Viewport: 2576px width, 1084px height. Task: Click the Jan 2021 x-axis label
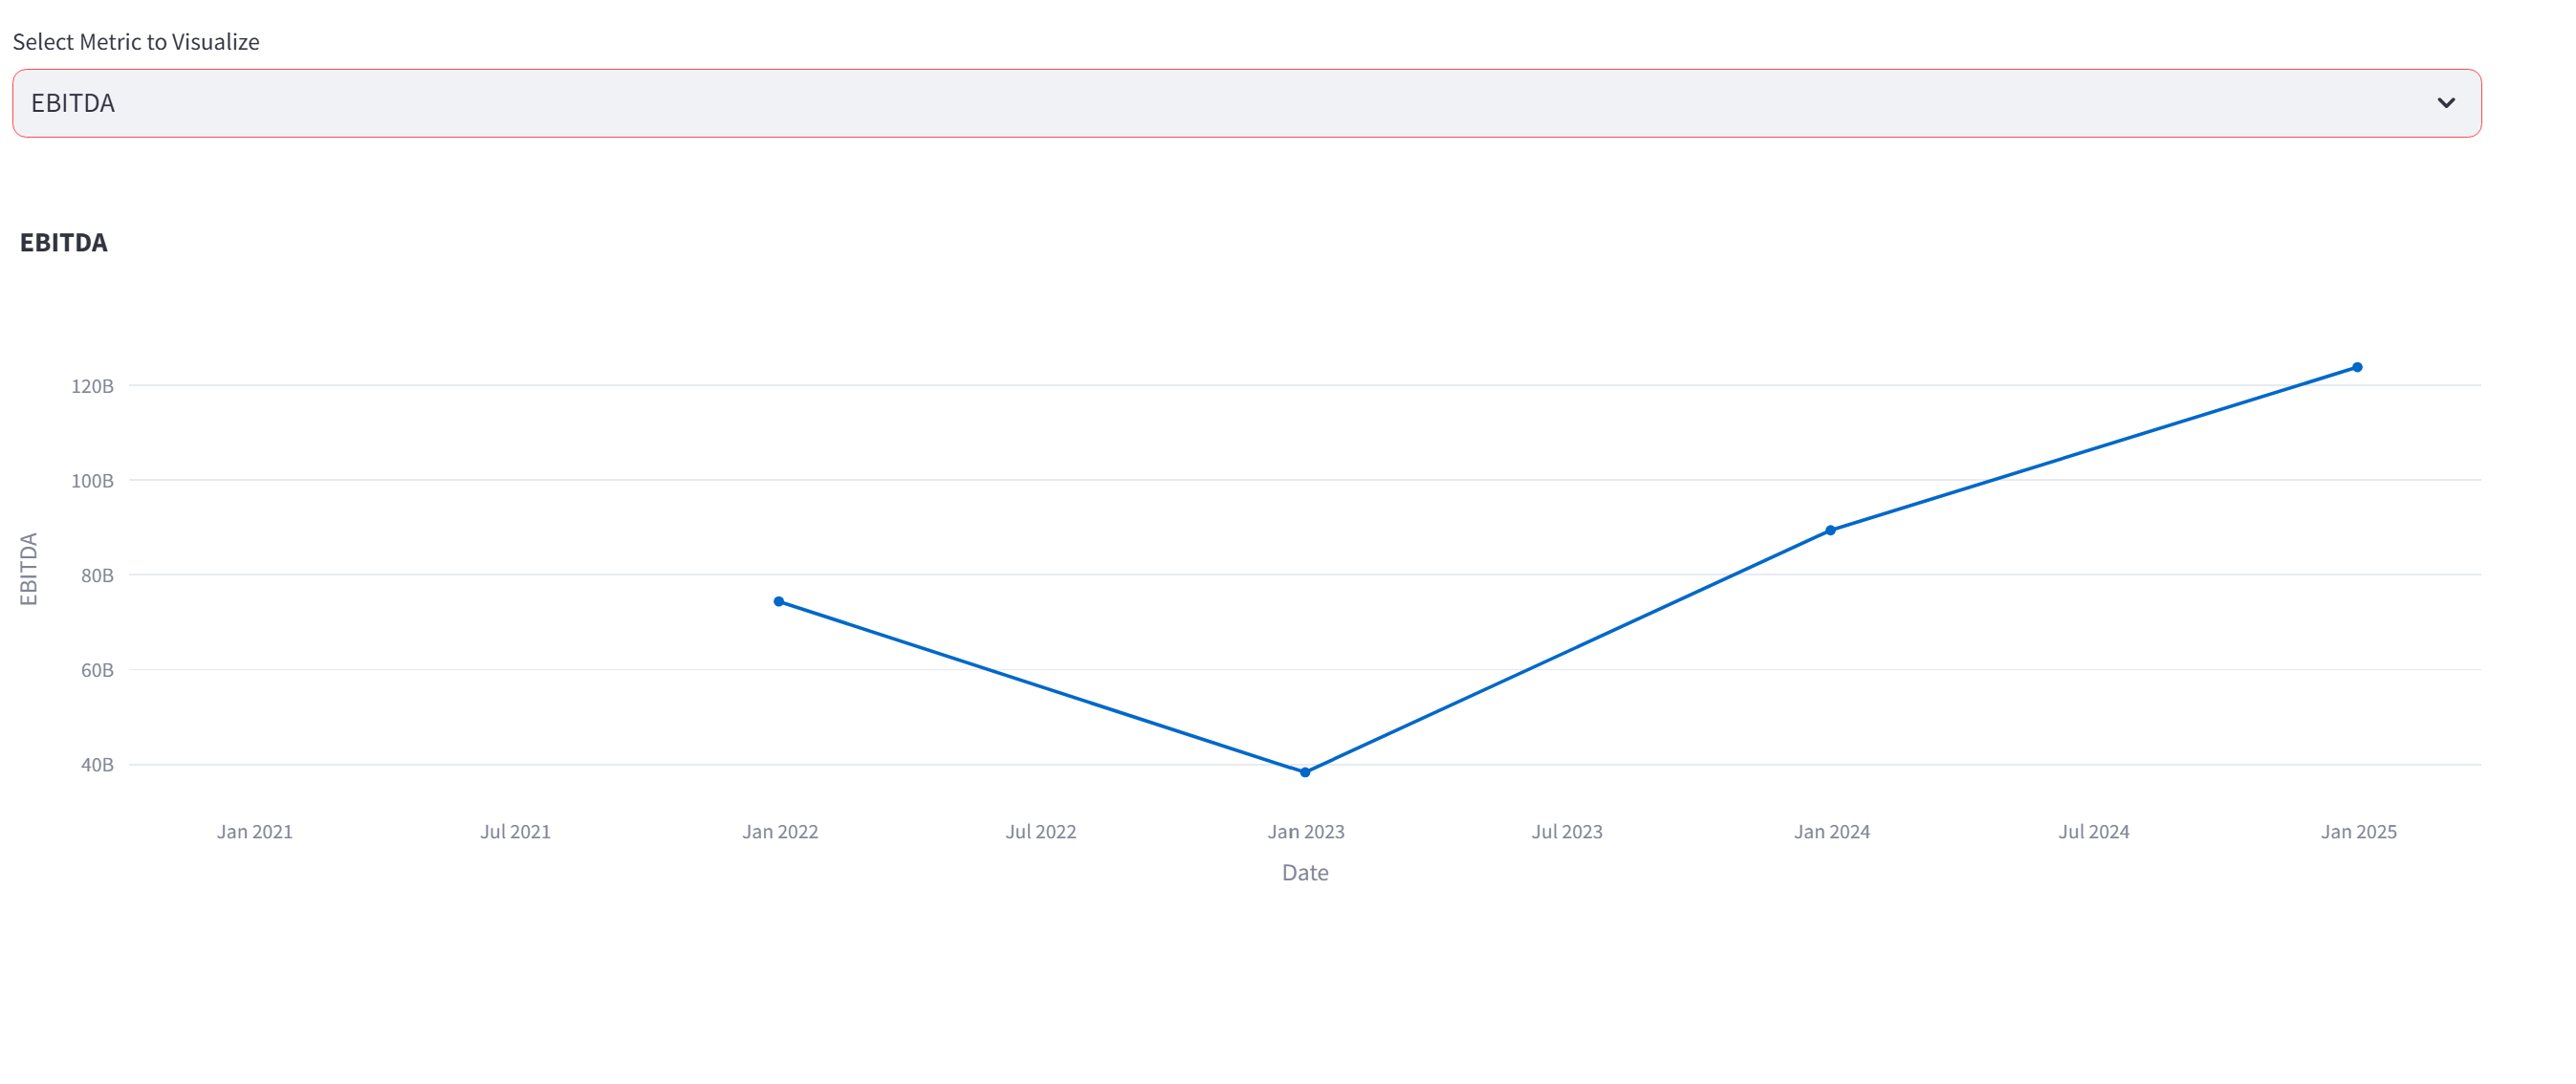255,831
